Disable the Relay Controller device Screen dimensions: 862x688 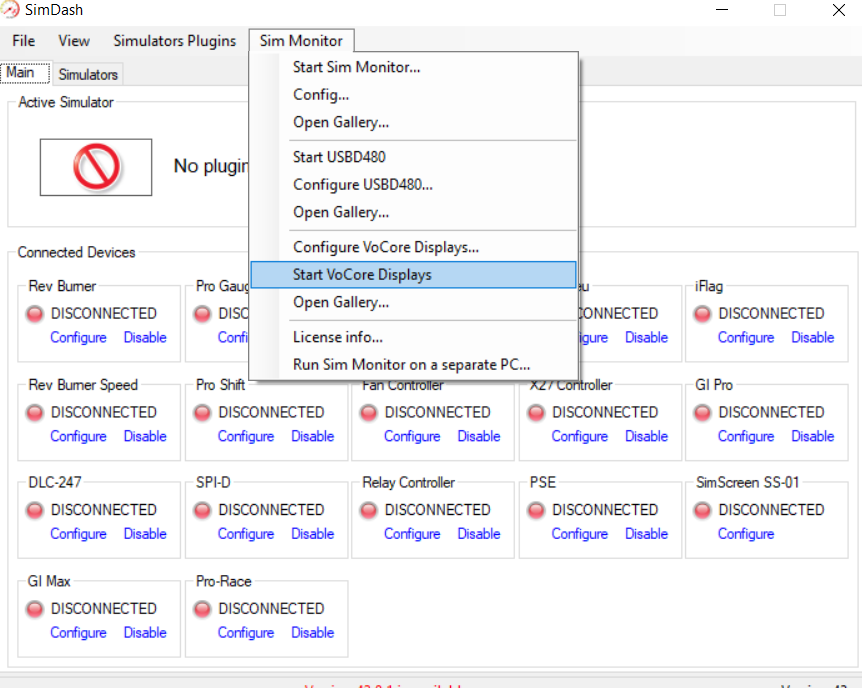click(x=479, y=534)
